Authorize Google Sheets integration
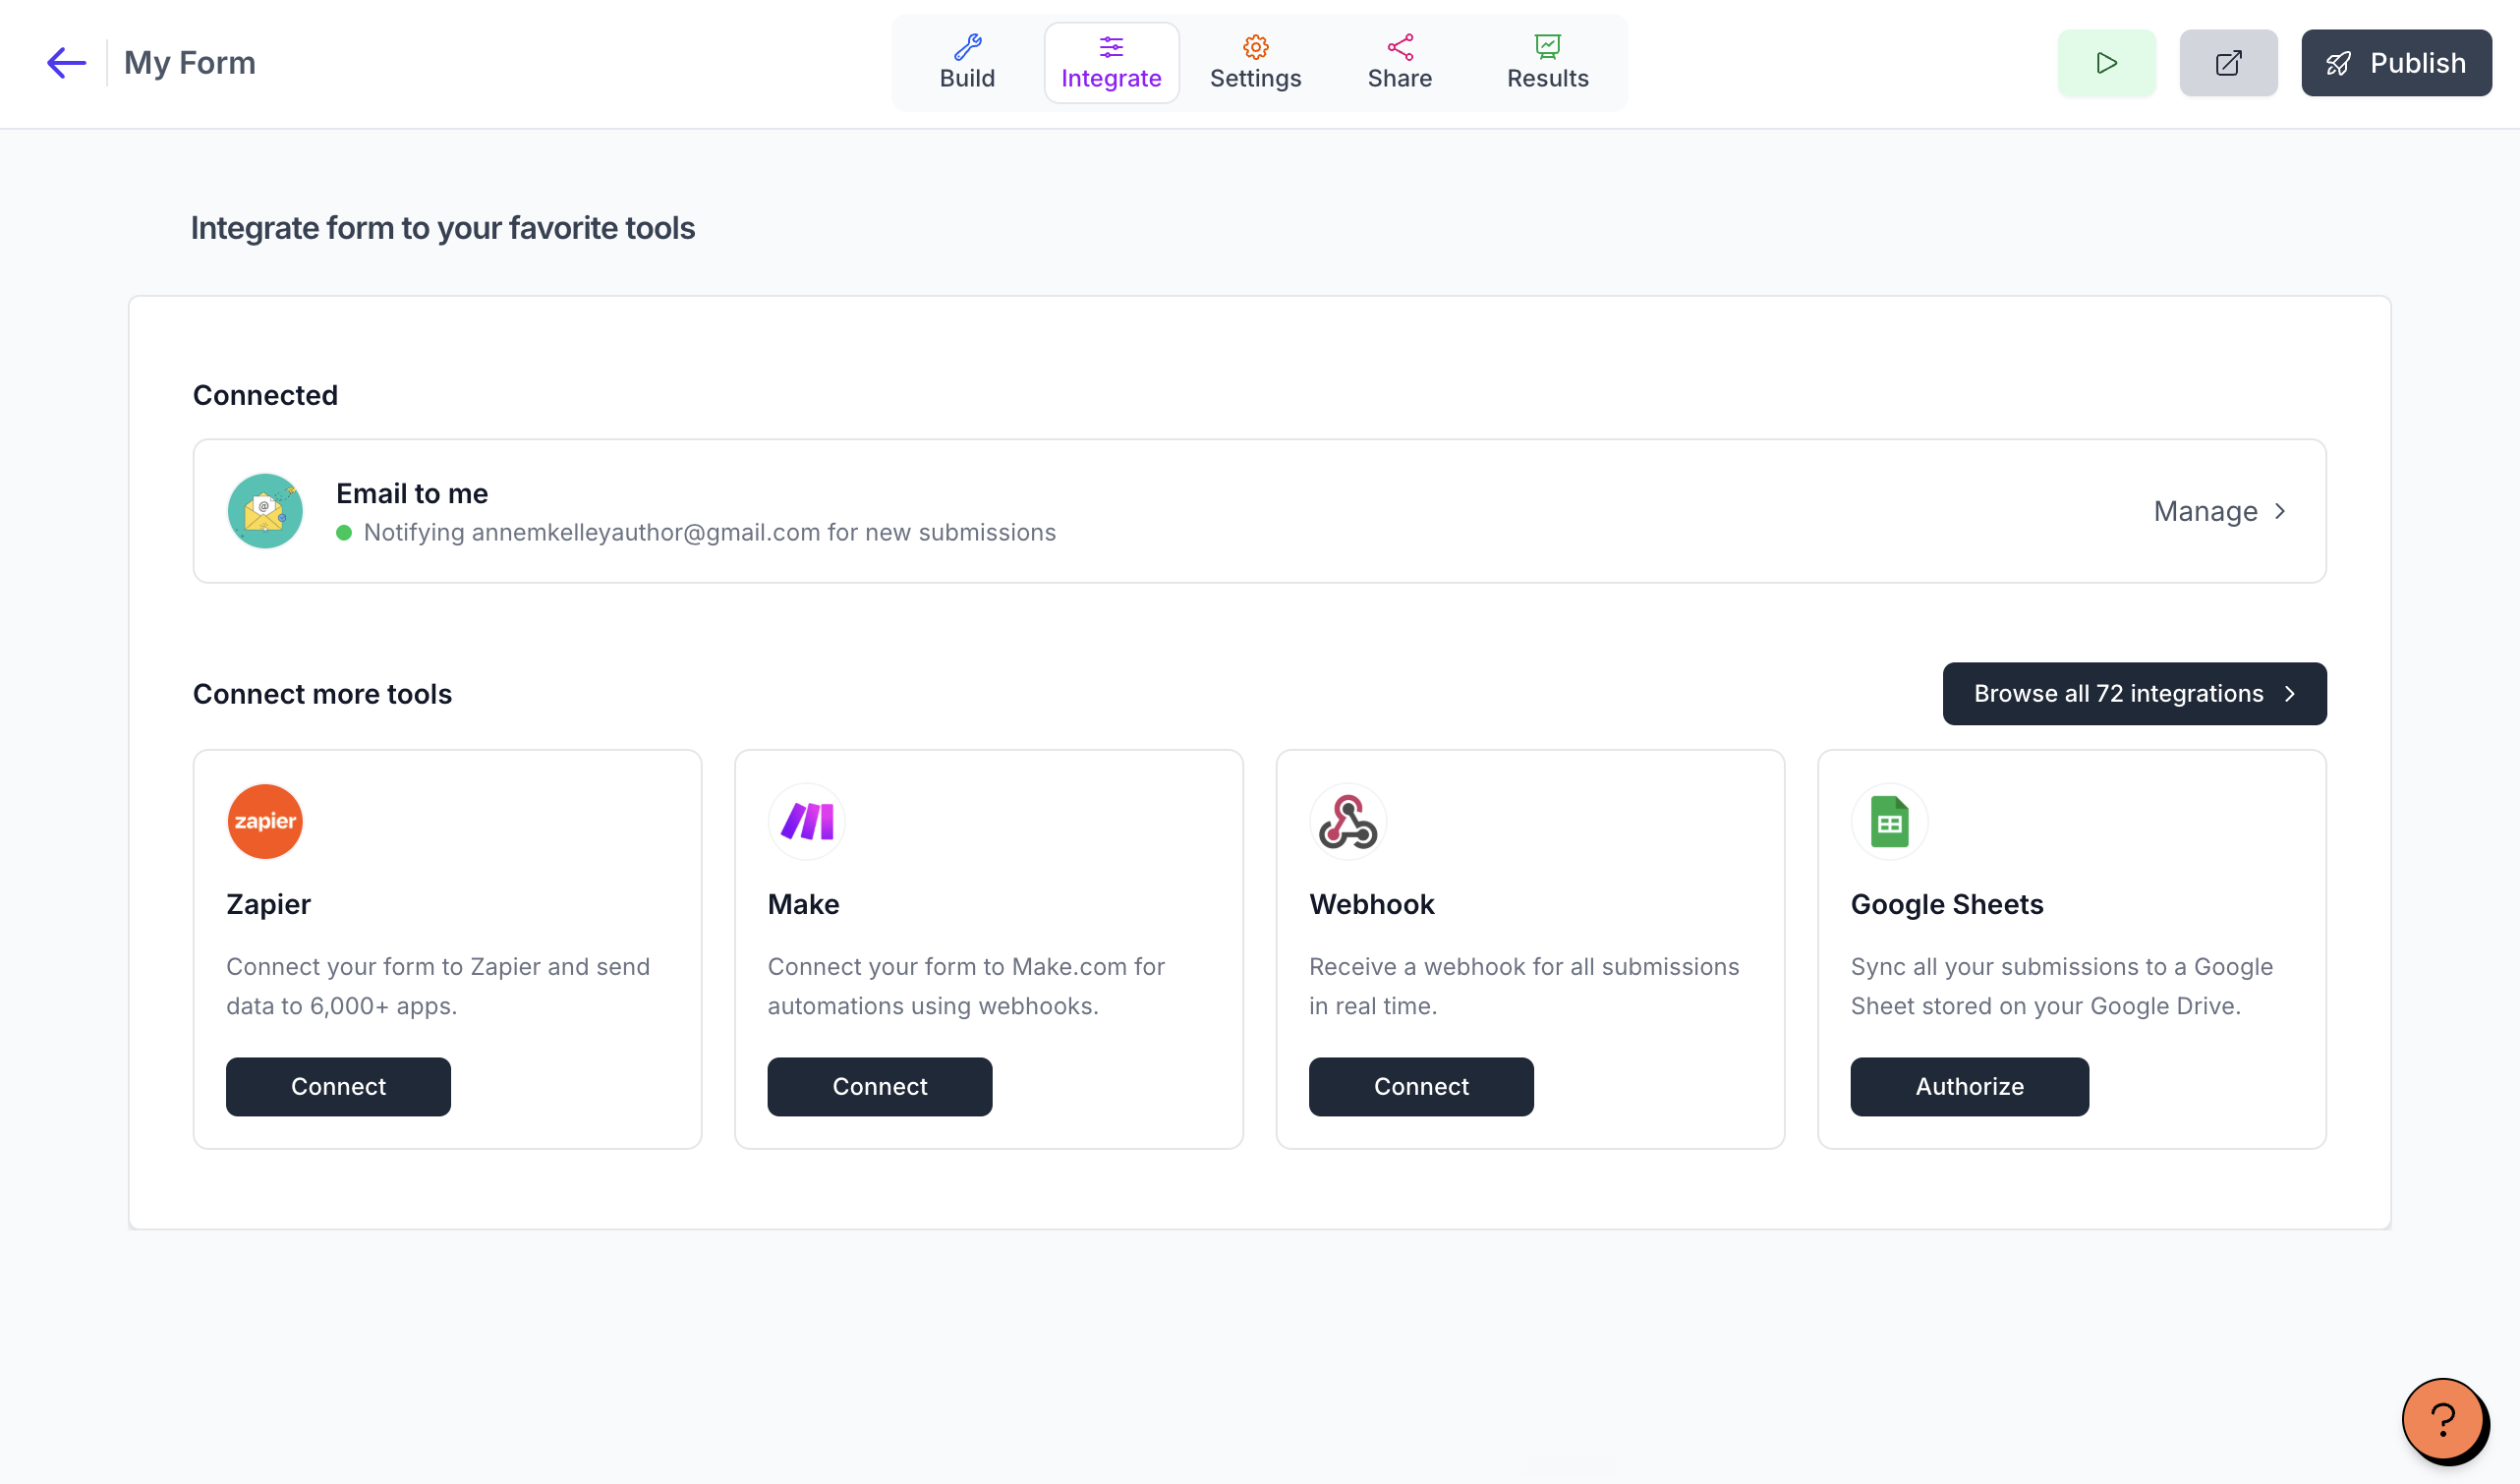2520x1484 pixels. click(1969, 1086)
